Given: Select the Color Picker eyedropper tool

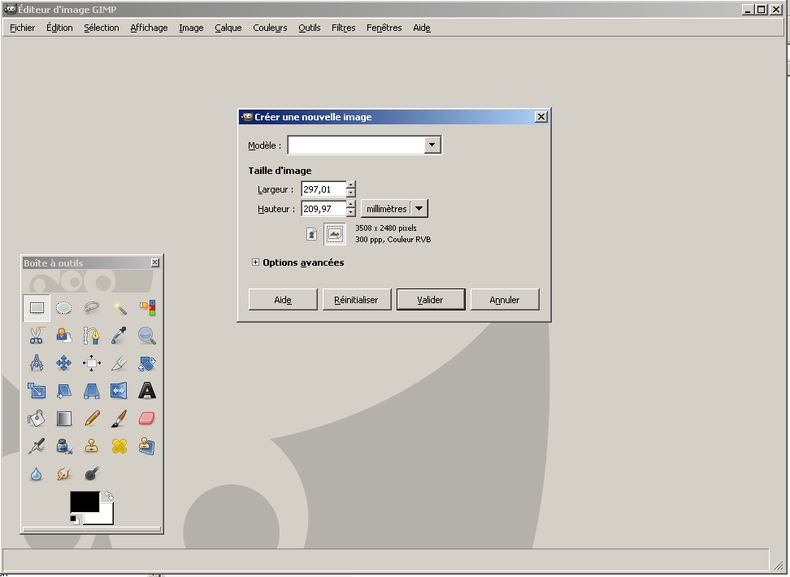Looking at the screenshot, I should click(119, 336).
